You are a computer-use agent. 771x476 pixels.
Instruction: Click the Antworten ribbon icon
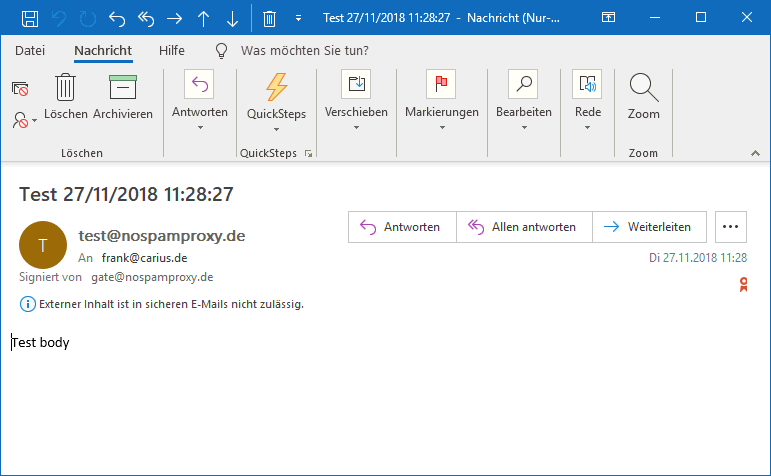(x=199, y=84)
